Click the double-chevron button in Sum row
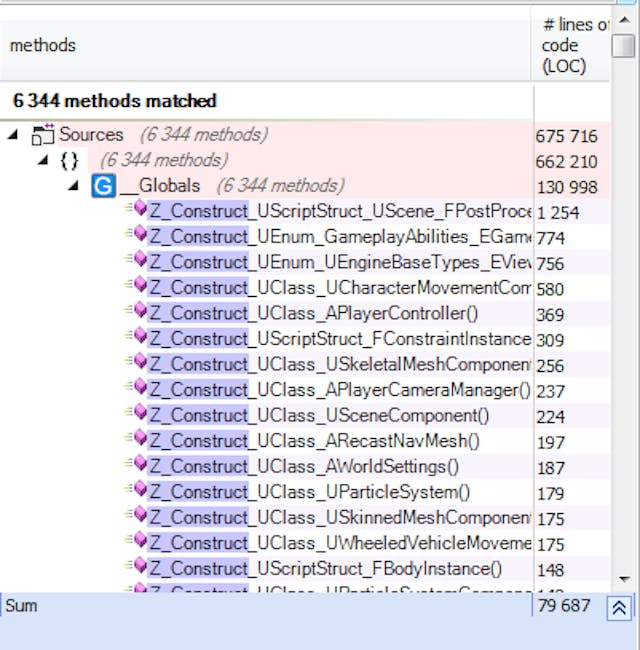This screenshot has height=650, width=640. (621, 606)
